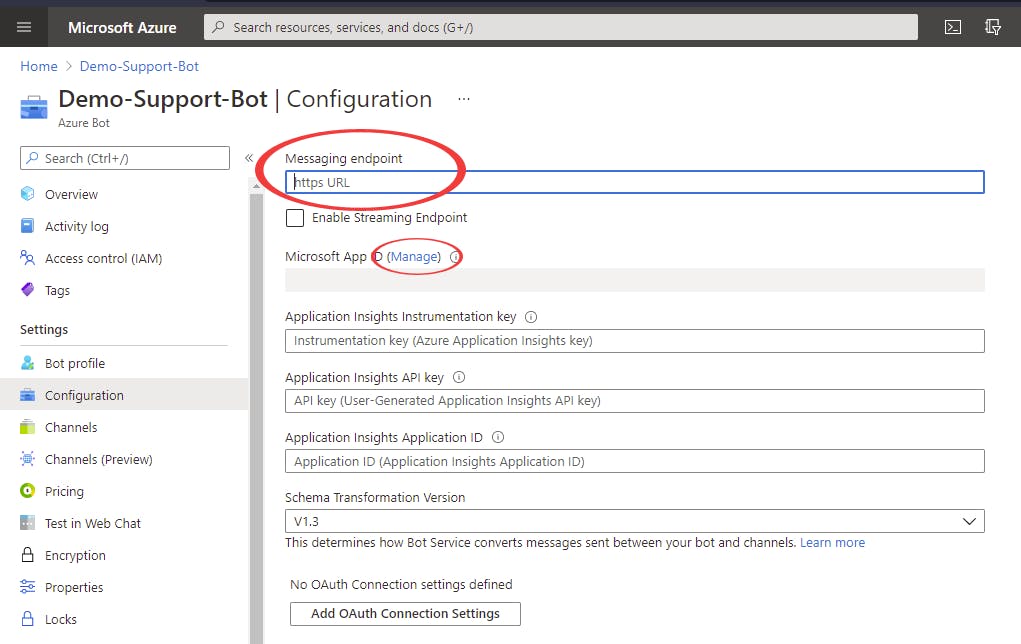Click info icon next to Instrumentation key label
This screenshot has width=1021, height=644.
[x=531, y=317]
